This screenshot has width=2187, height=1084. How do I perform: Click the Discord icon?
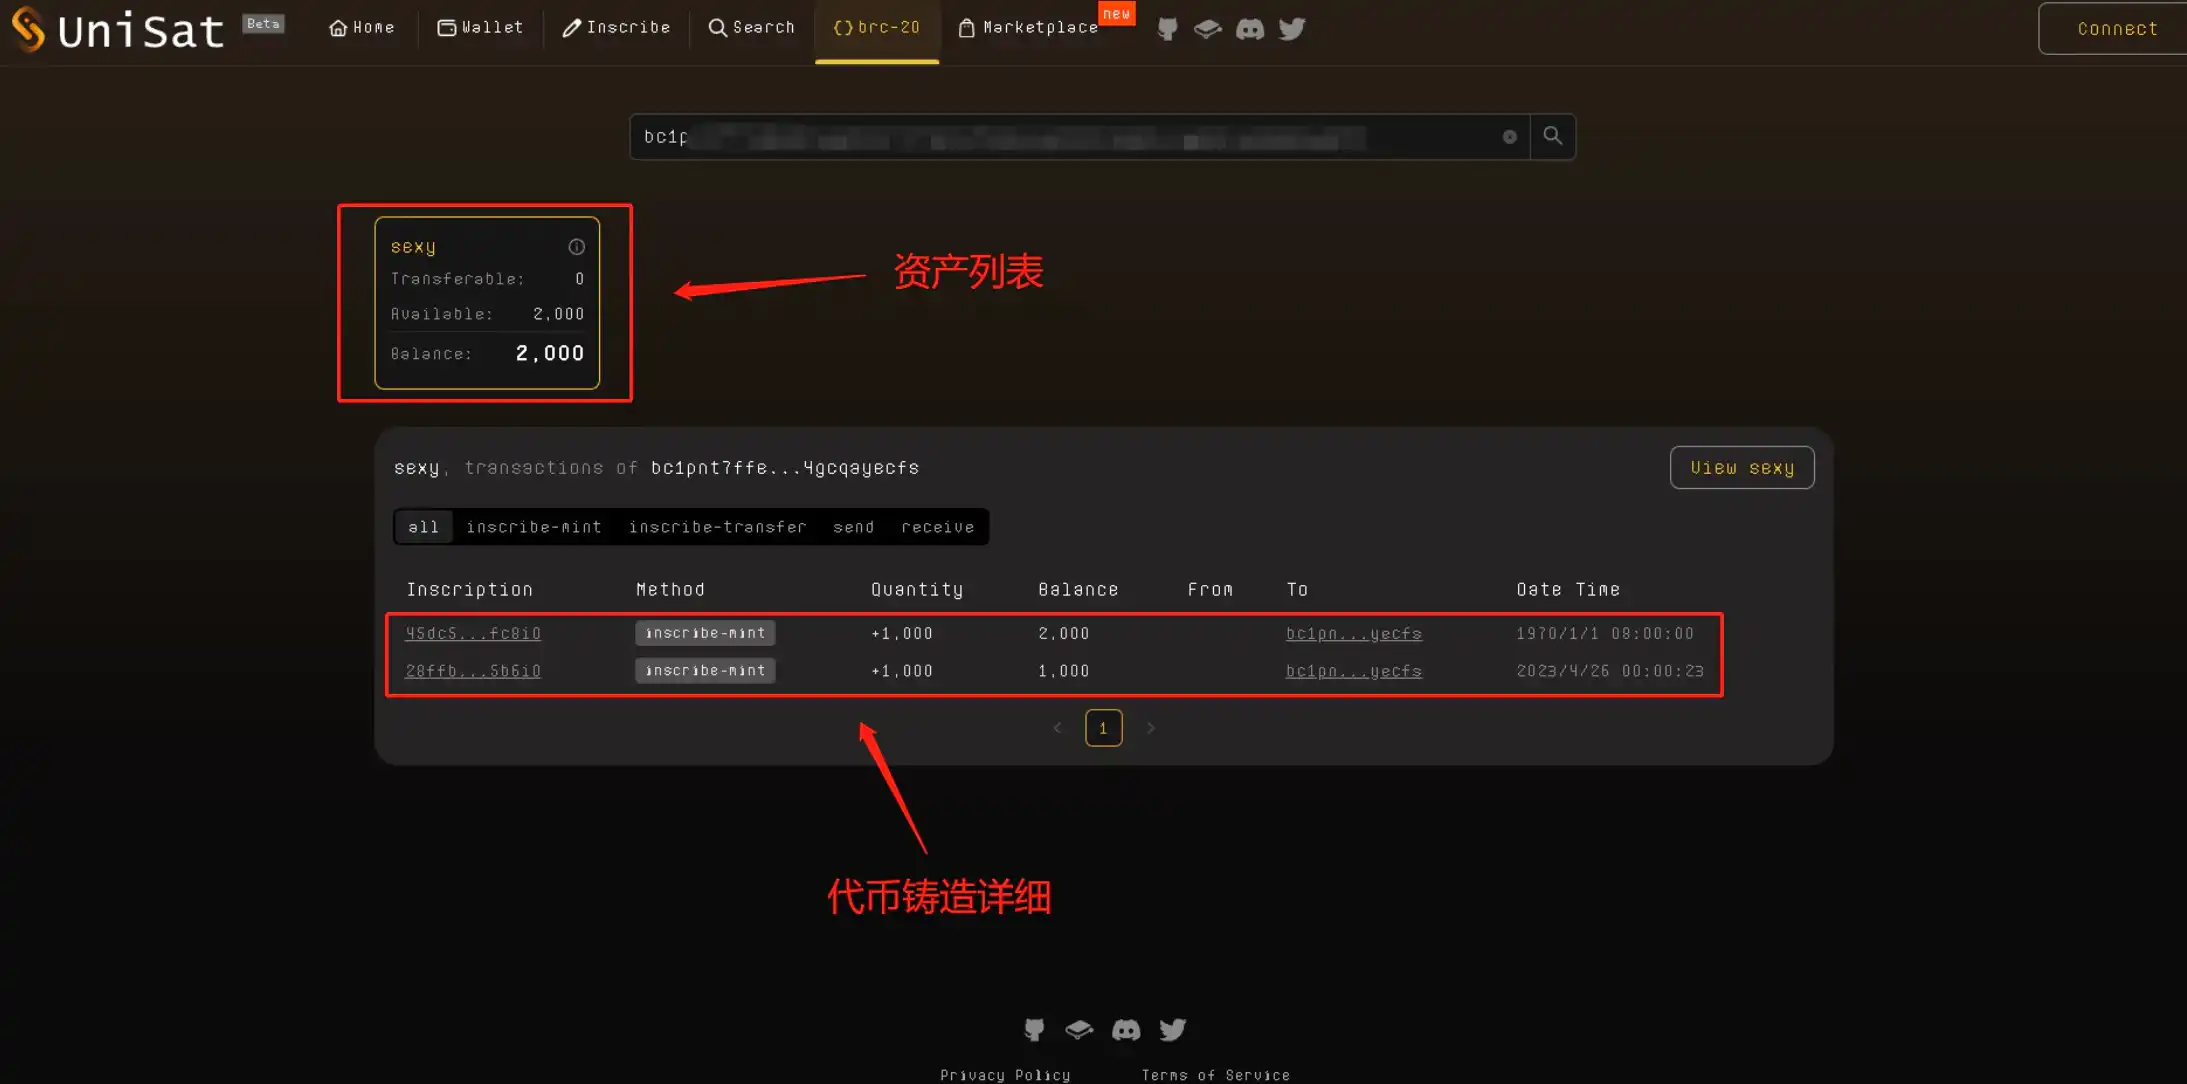click(1251, 27)
